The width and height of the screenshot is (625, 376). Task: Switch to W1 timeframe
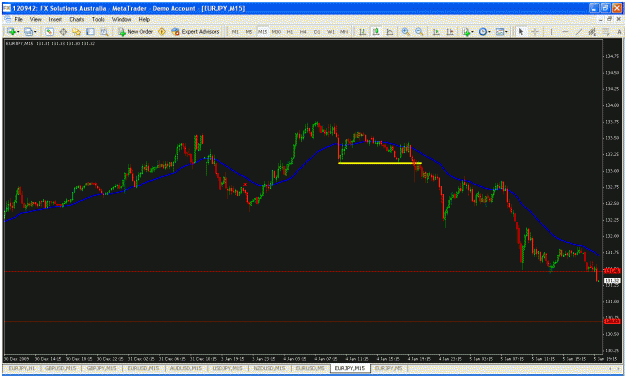[330, 32]
